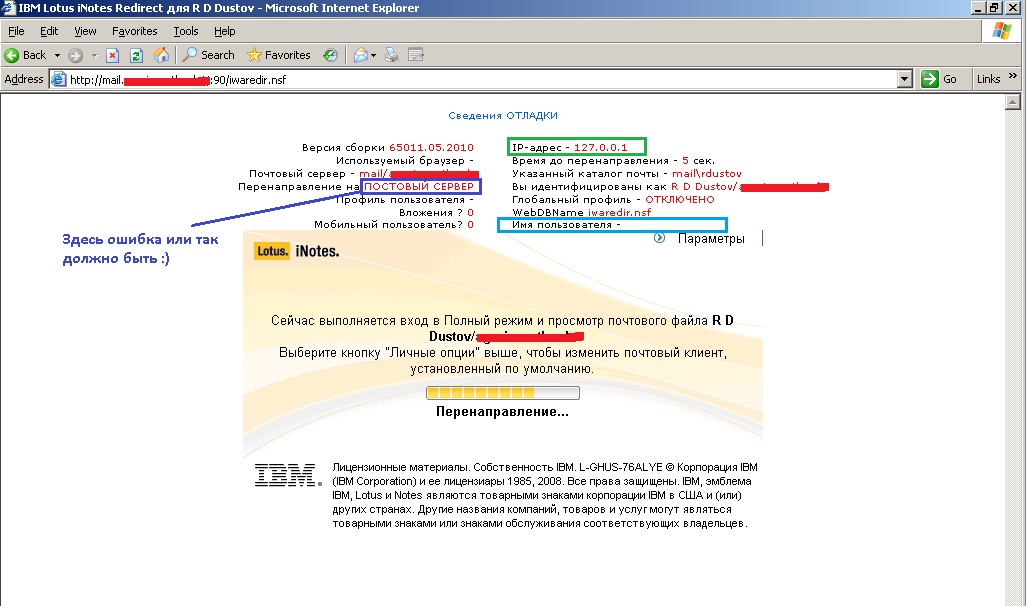Select the 'IP-адрес - 127.0.0.1' text
This screenshot has height=606, width=1026.
coord(569,148)
